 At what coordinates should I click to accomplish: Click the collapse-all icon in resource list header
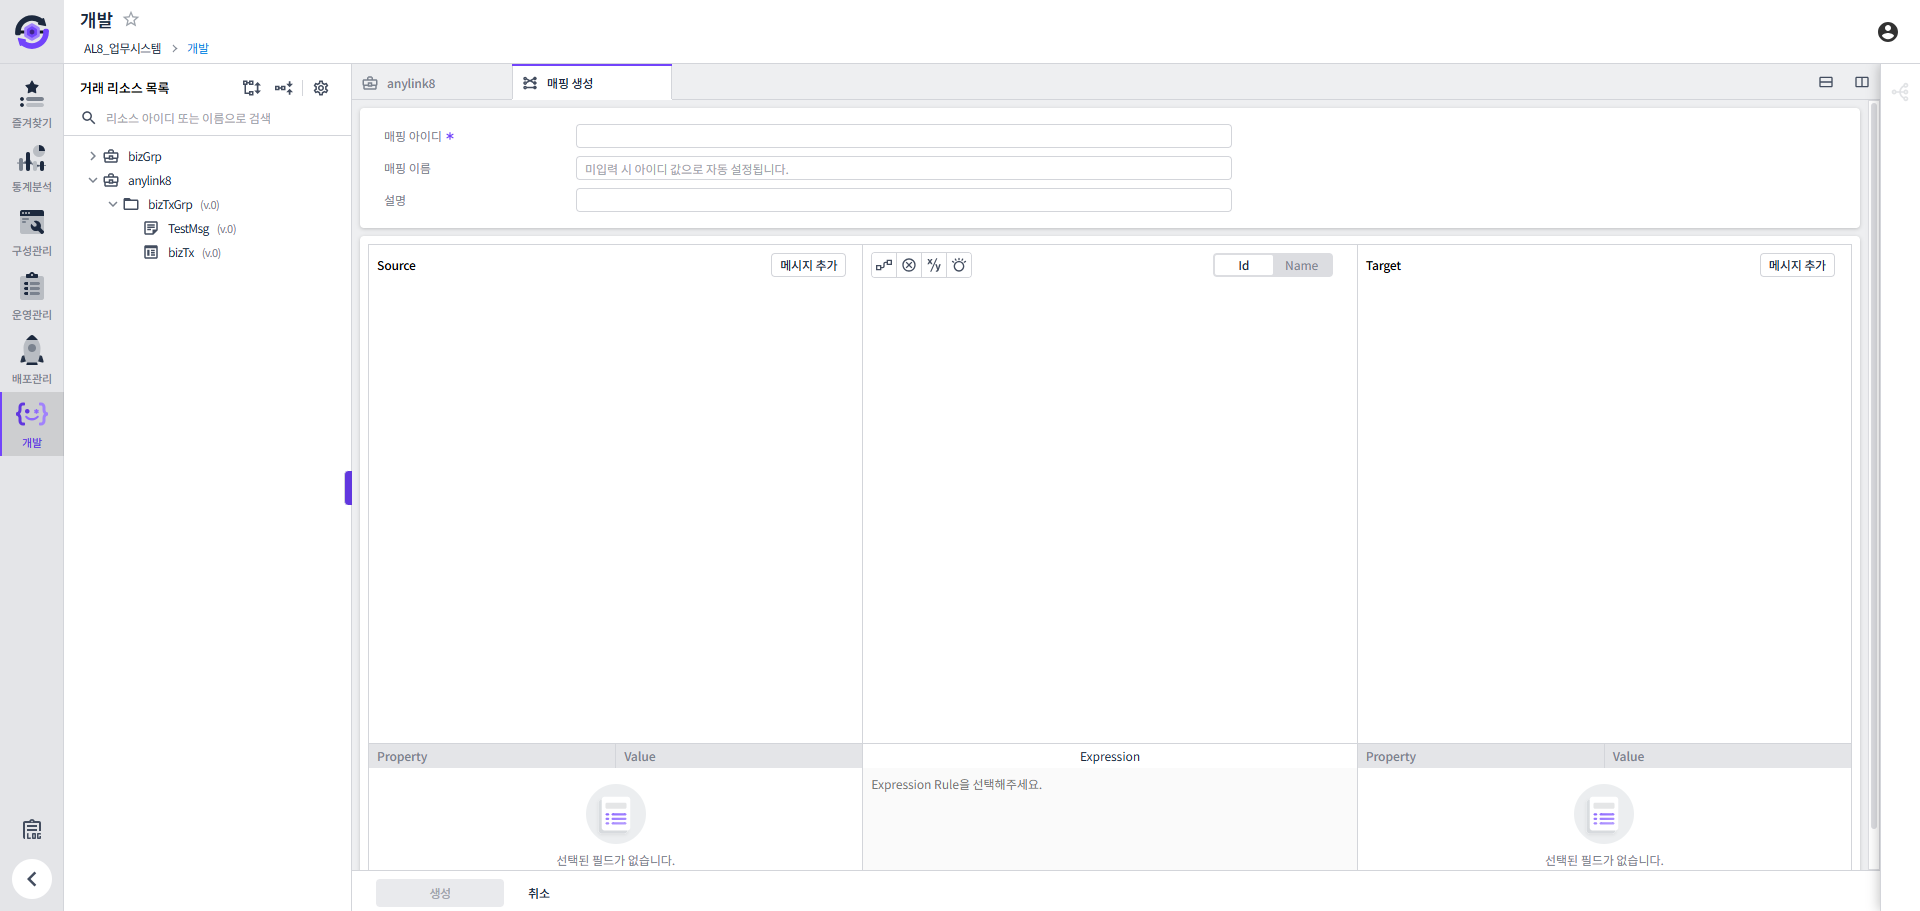(x=284, y=88)
